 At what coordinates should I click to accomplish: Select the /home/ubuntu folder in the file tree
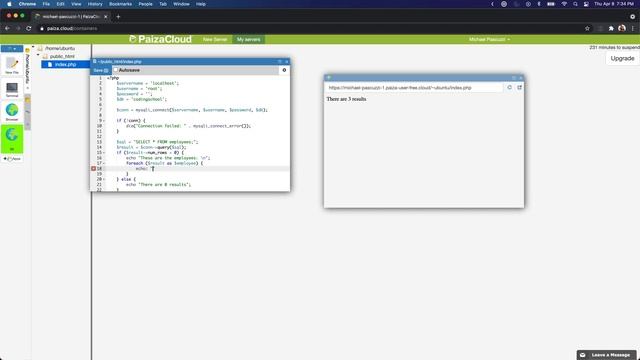(x=60, y=48)
